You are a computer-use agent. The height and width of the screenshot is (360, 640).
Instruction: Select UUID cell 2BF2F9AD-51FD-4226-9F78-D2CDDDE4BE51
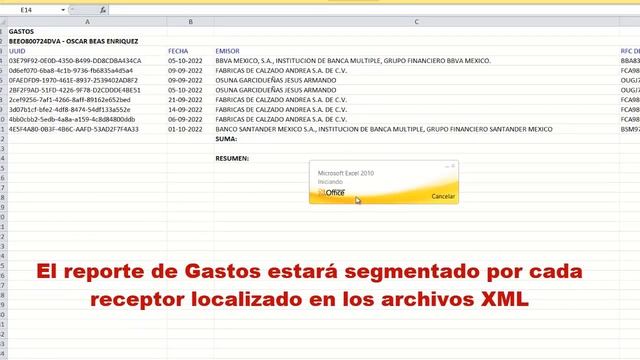point(87,90)
